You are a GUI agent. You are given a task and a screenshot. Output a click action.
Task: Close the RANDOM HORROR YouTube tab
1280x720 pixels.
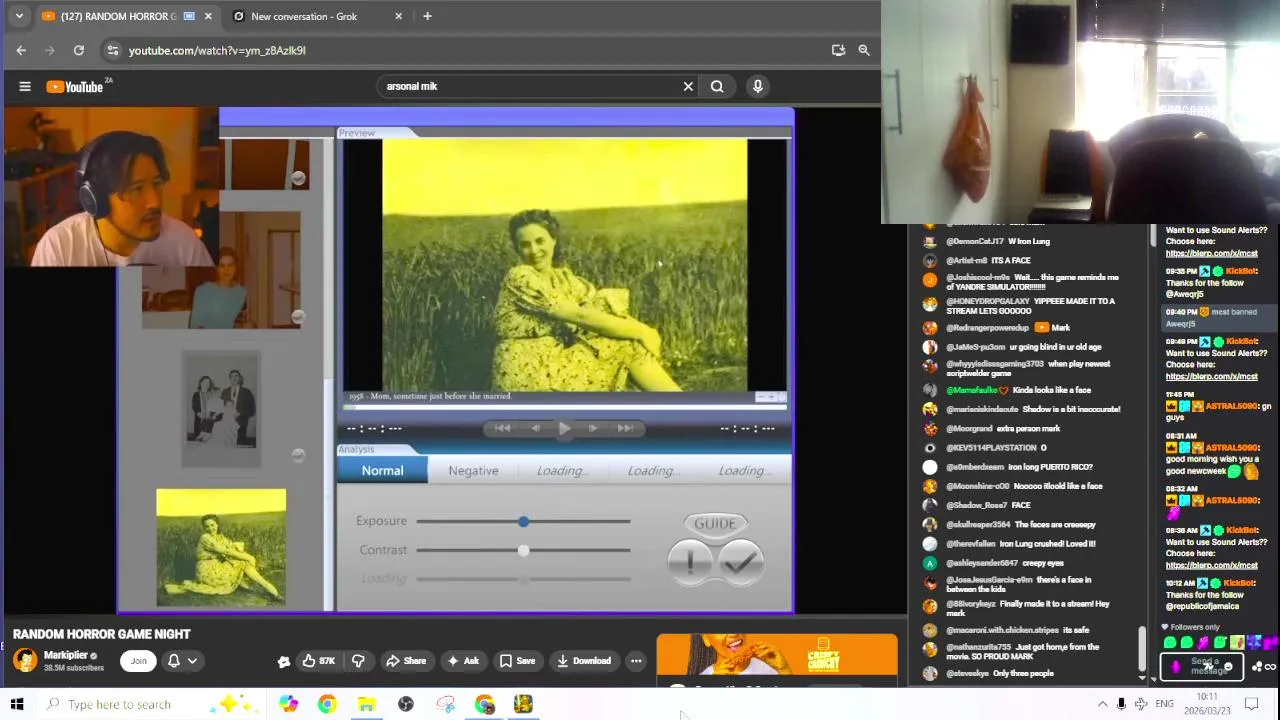(x=208, y=16)
